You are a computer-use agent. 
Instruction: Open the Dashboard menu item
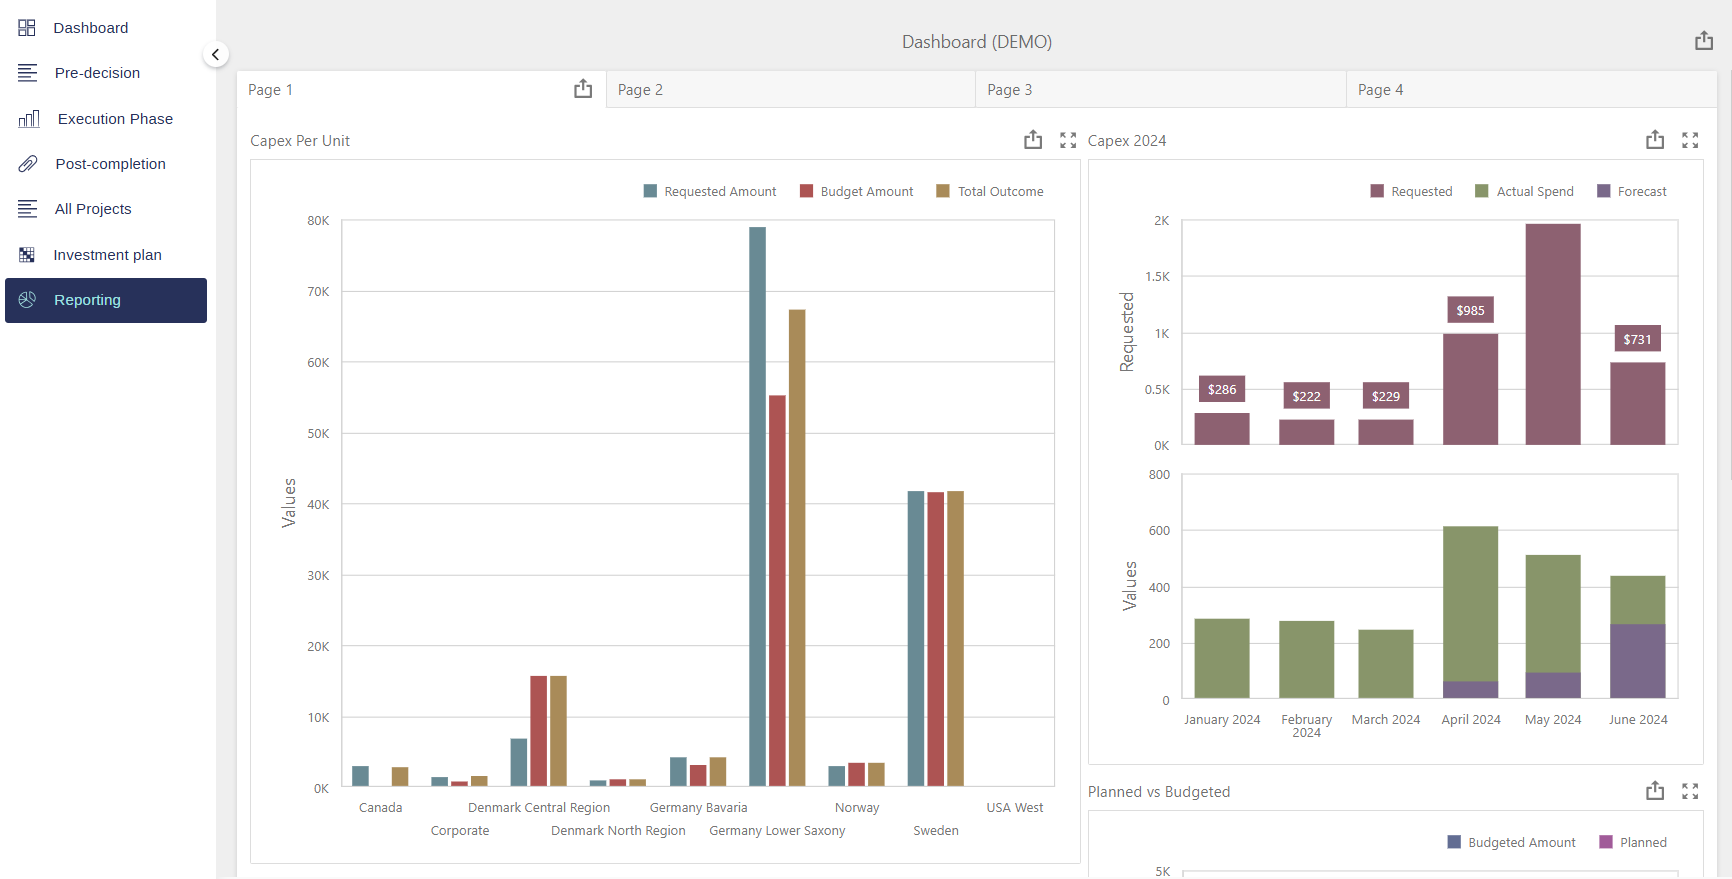[106, 28]
